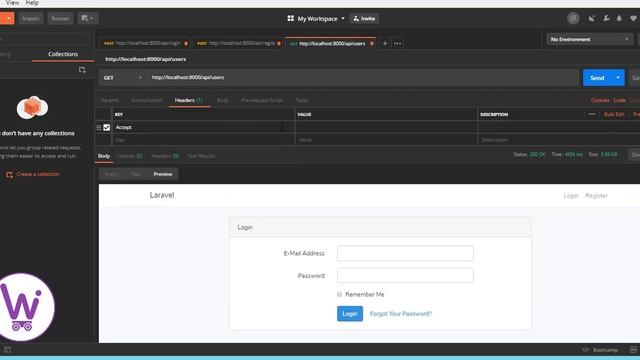Screen dimensions: 640x360
Task: Click the heart icon in header
Action: point(633,18)
